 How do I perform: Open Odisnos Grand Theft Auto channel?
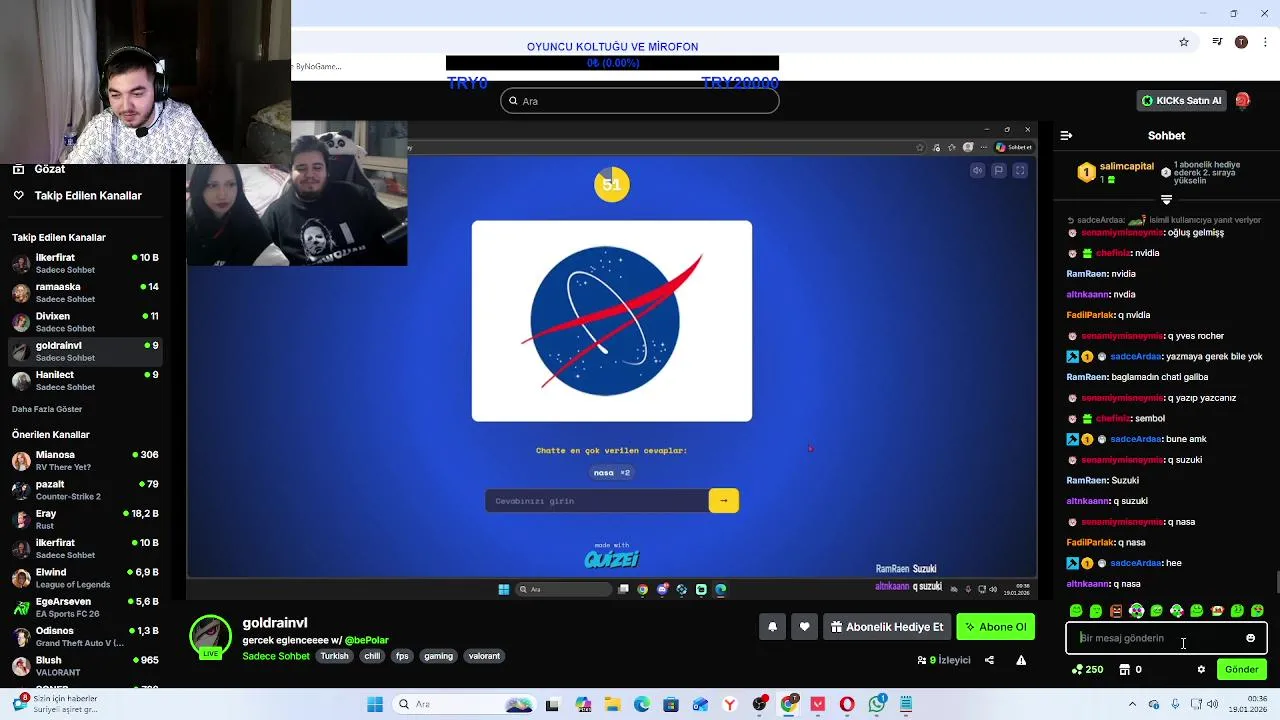(x=85, y=636)
